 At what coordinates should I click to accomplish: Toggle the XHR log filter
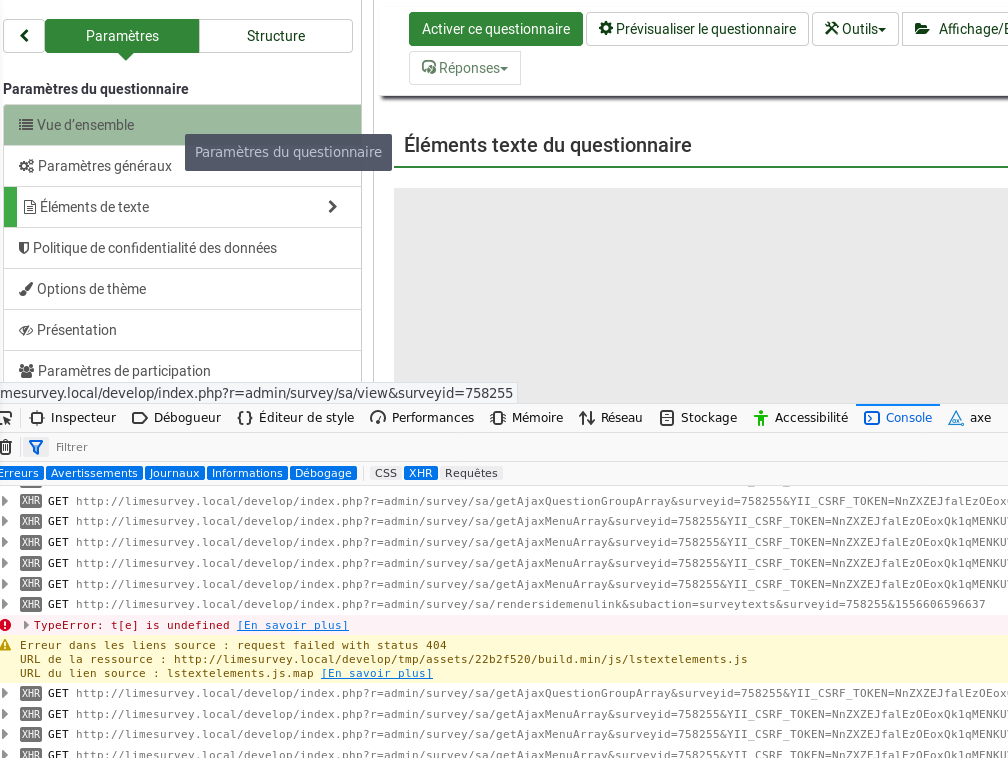point(421,473)
